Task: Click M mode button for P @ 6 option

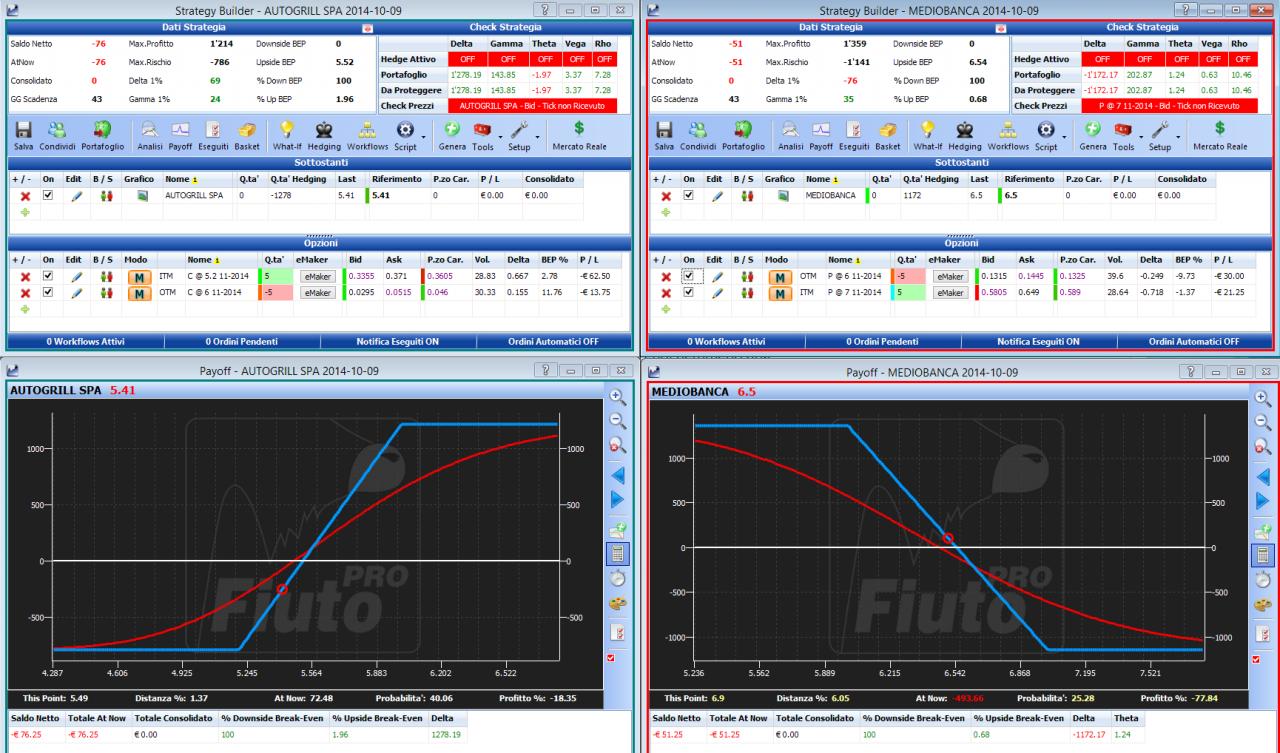Action: tap(780, 277)
